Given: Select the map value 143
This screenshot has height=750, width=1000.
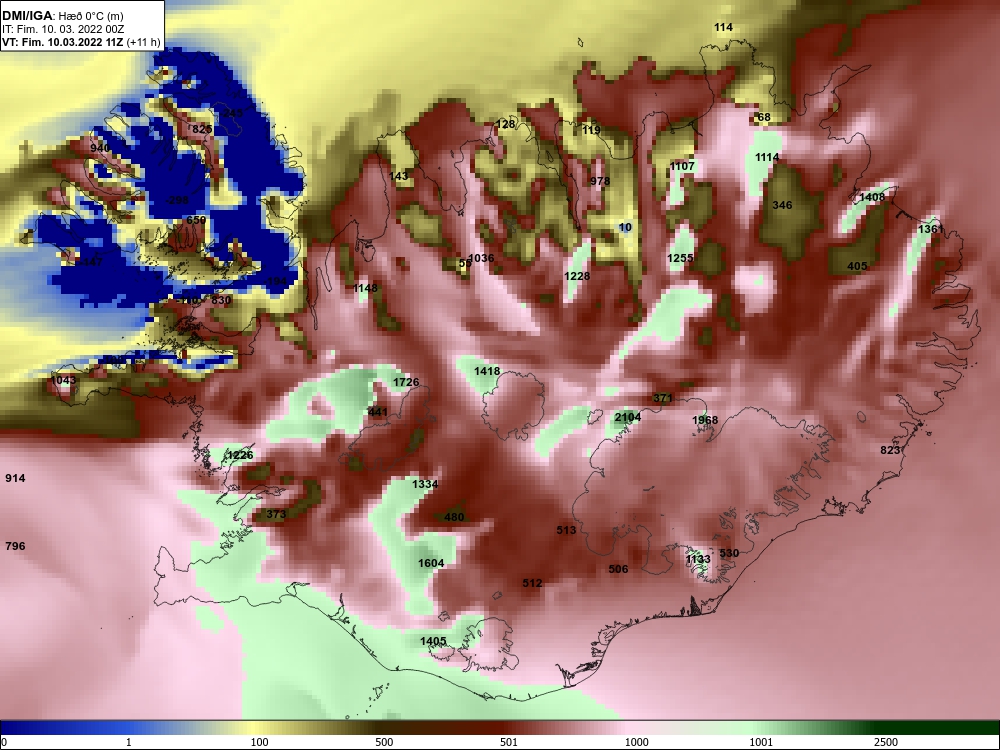Looking at the screenshot, I should coord(398,176).
